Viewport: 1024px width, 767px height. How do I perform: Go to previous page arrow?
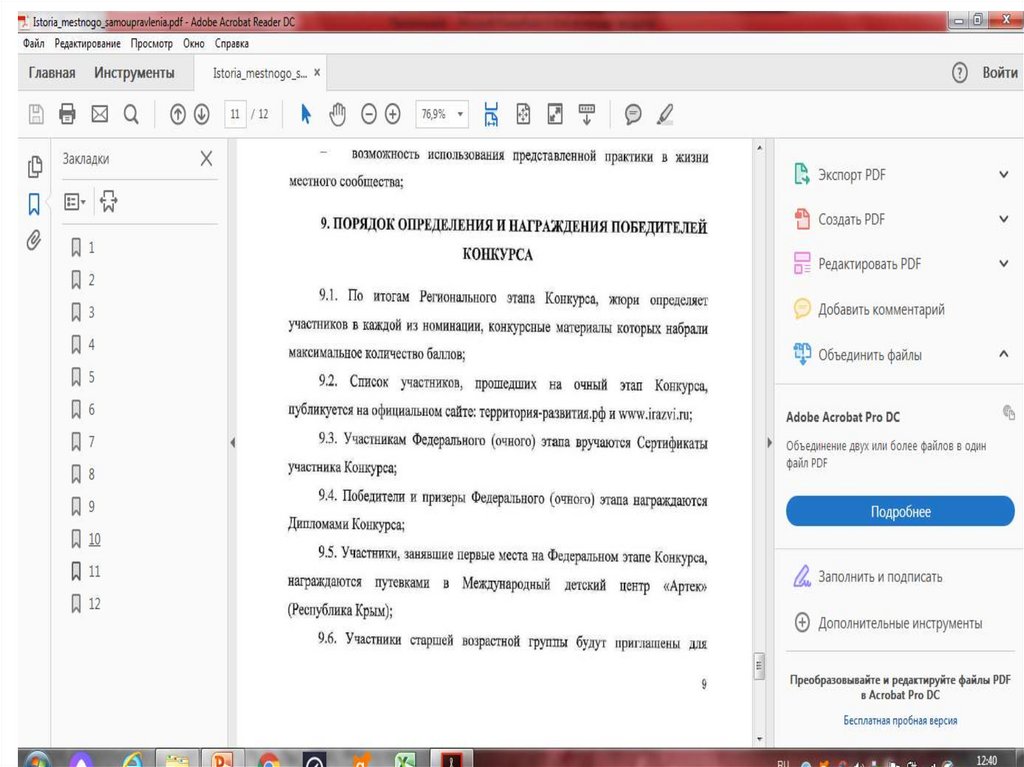click(178, 115)
